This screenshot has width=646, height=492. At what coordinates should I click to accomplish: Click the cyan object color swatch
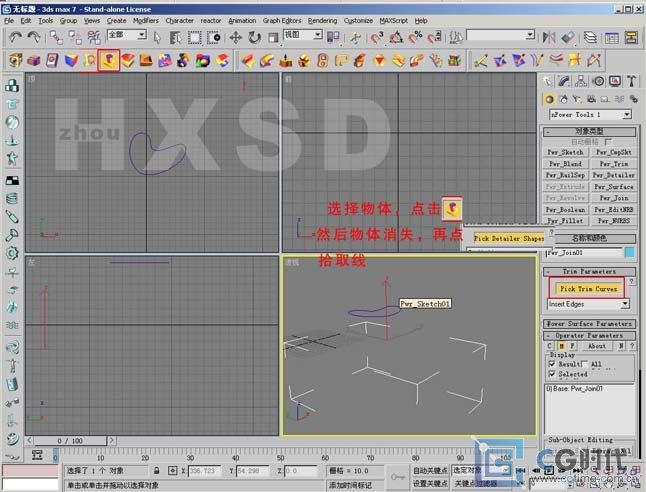(630, 253)
